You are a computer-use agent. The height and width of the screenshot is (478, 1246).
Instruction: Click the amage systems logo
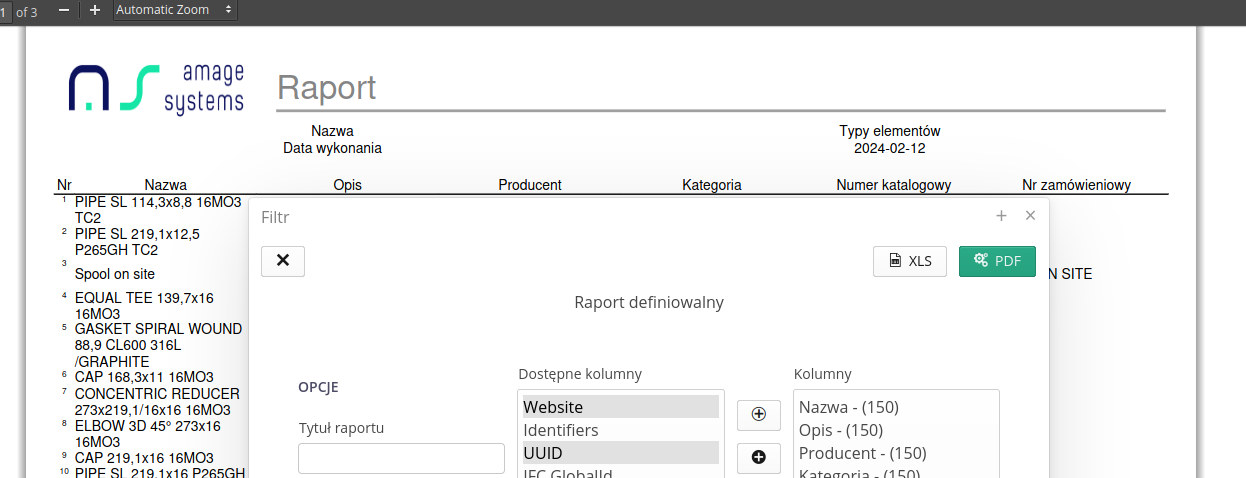(x=156, y=88)
